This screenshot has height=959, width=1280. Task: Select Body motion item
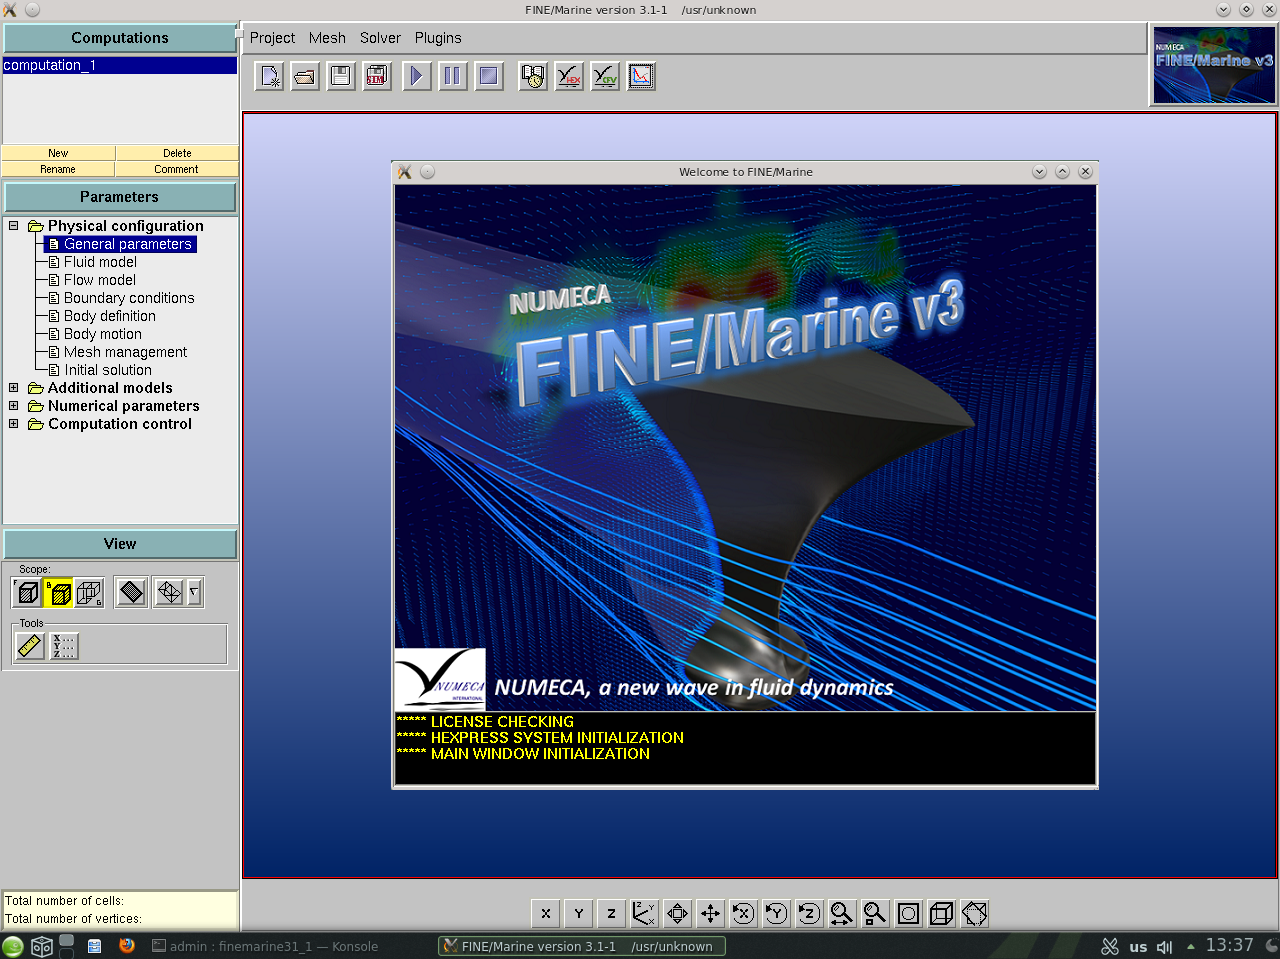[103, 334]
